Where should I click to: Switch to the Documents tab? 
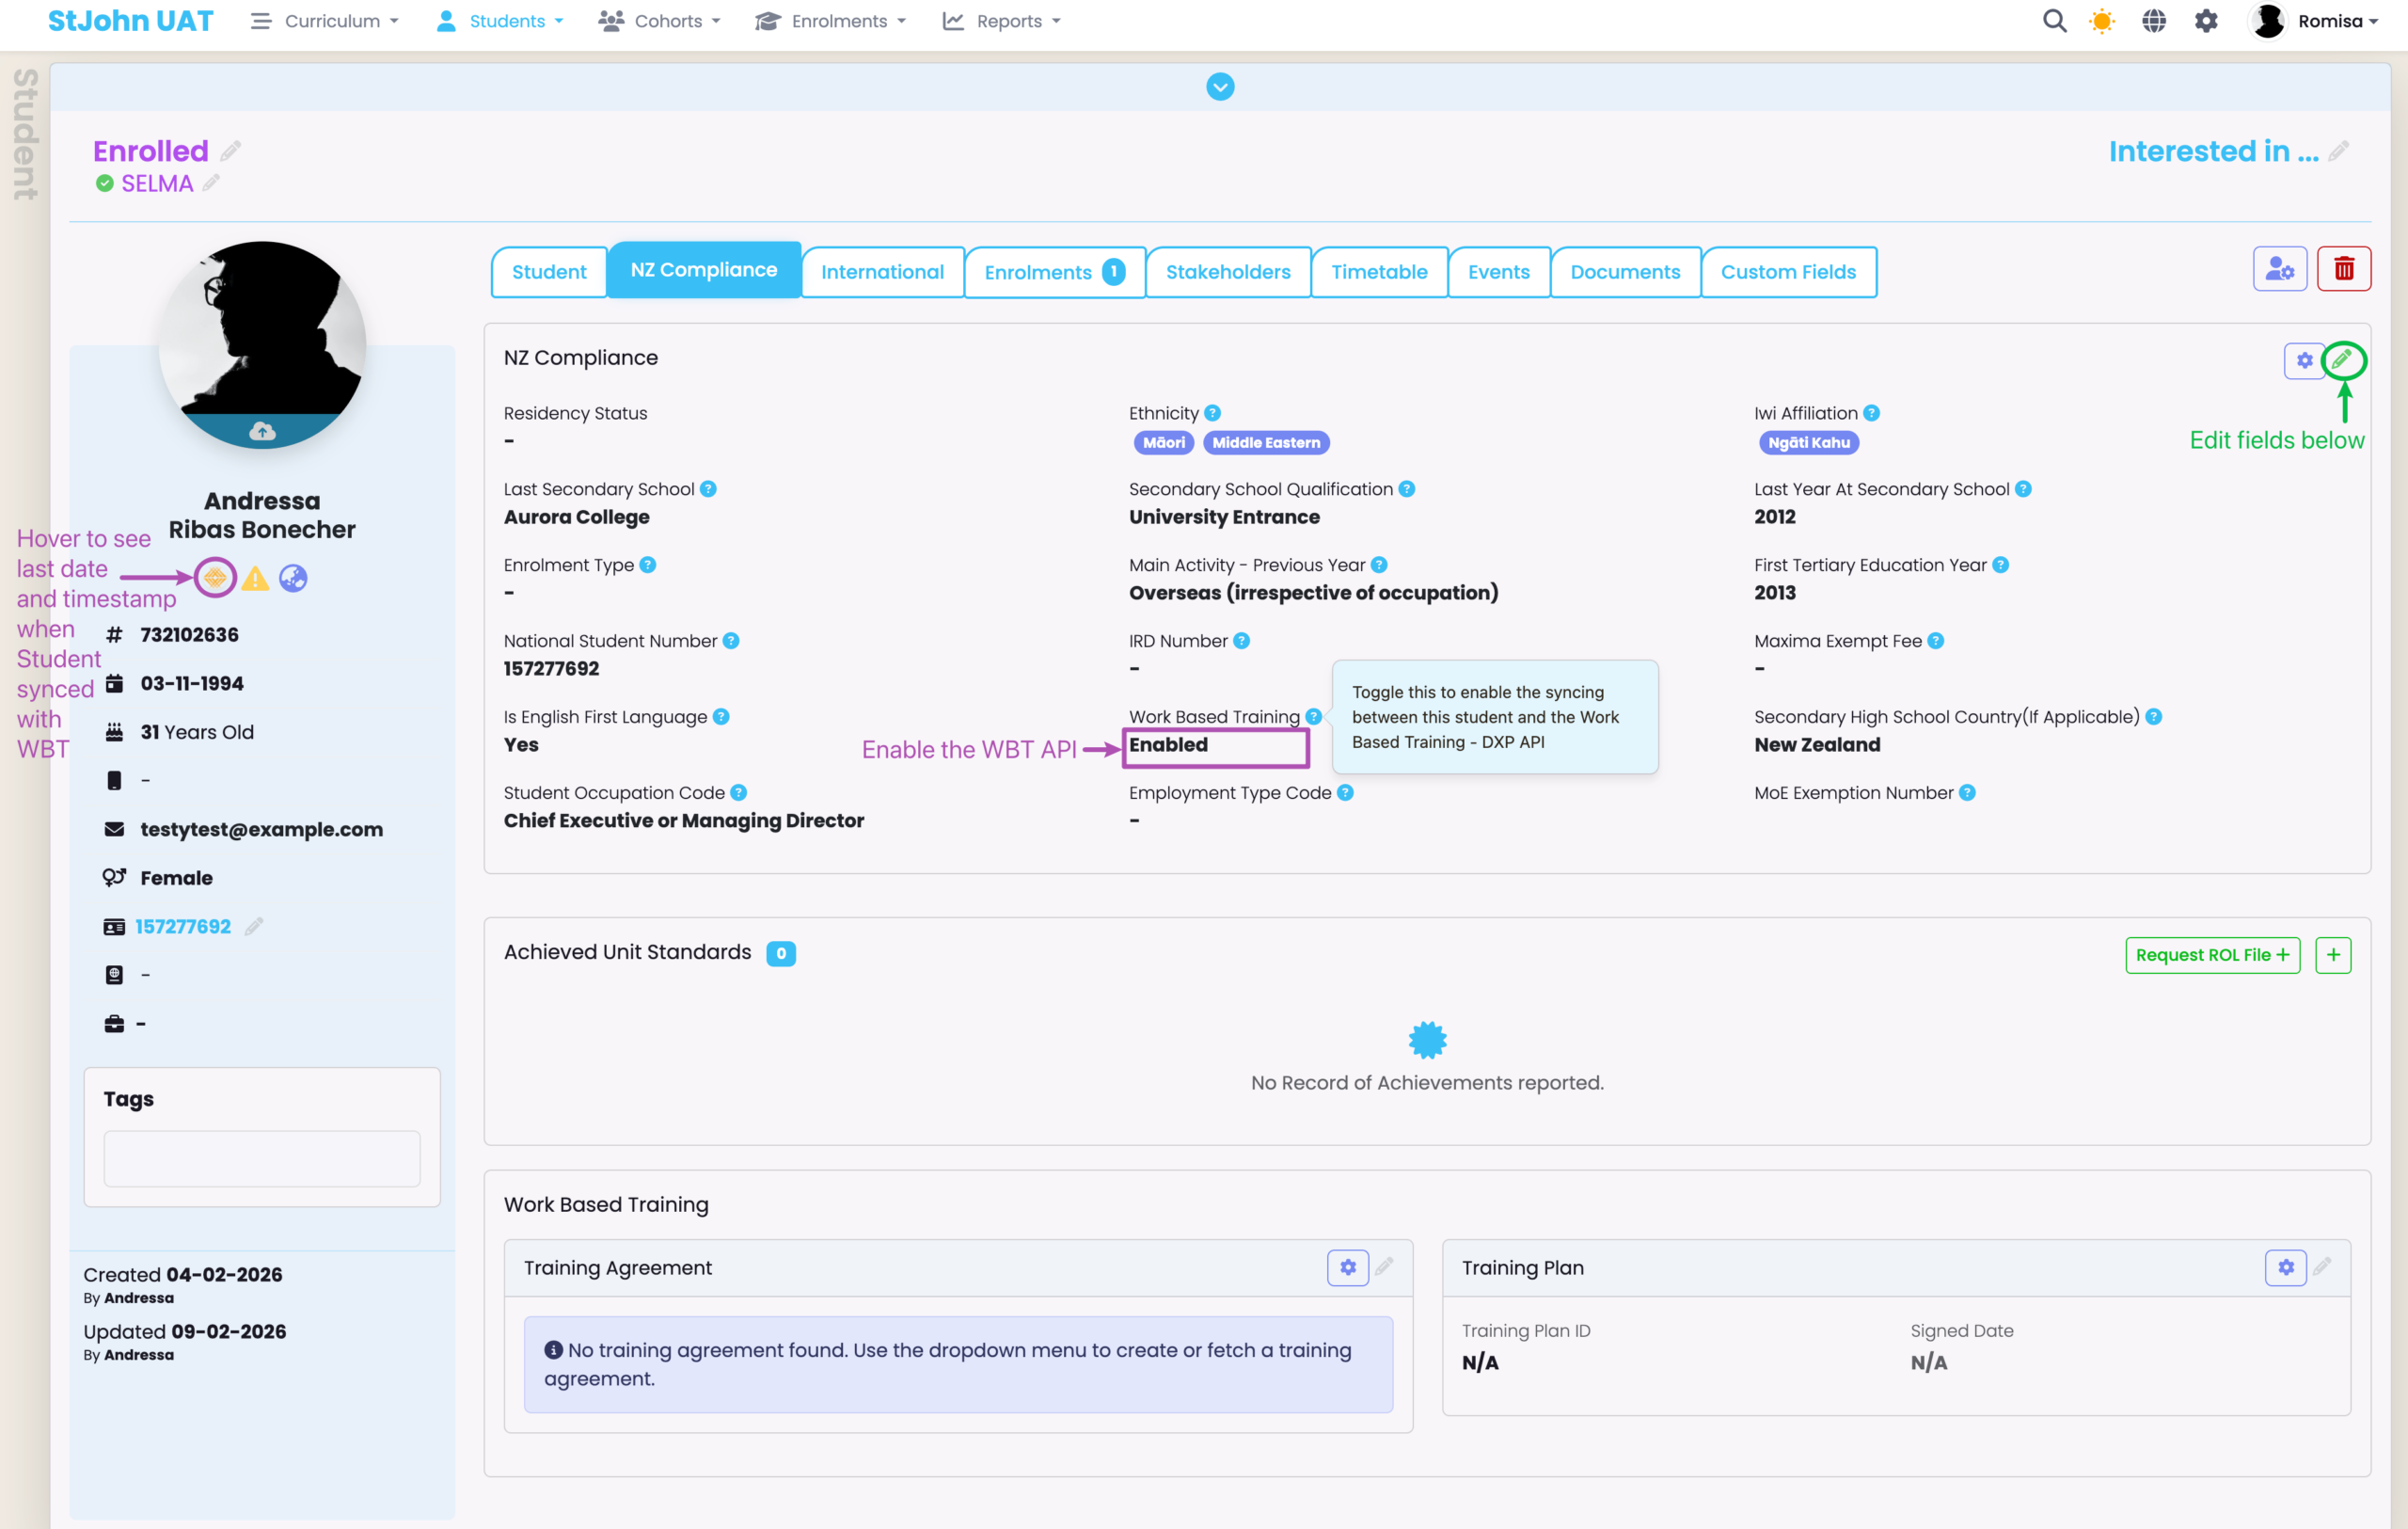pyautogui.click(x=1624, y=272)
